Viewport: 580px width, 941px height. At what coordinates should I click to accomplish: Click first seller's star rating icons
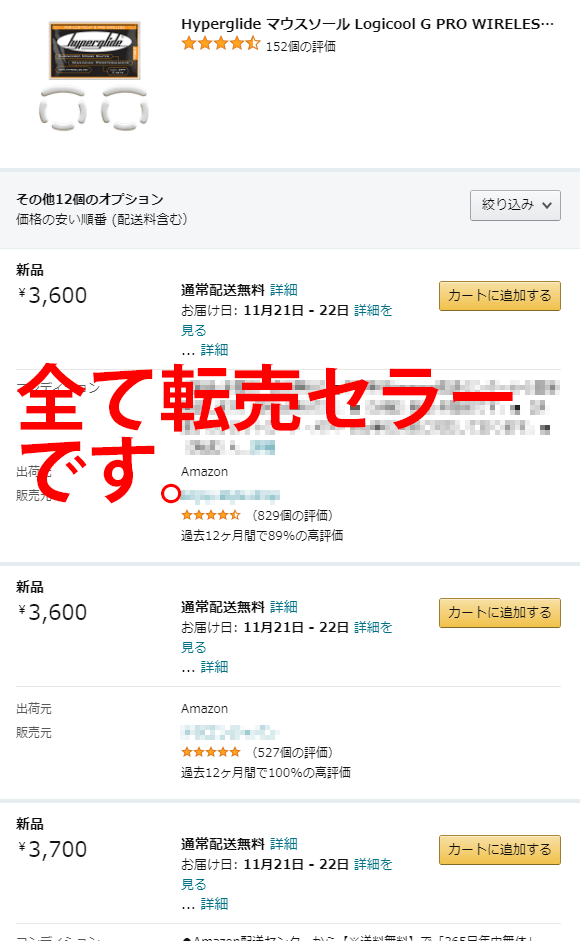[x=211, y=515]
